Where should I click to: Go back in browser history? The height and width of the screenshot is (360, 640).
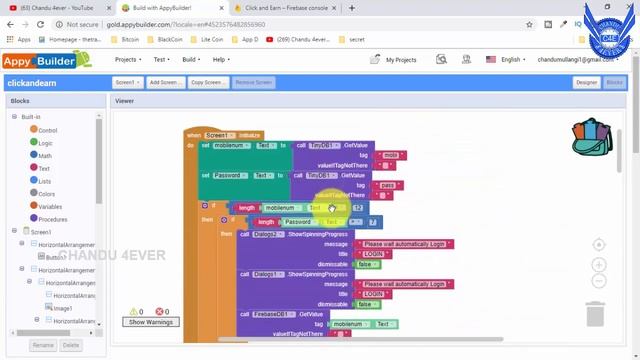pyautogui.click(x=10, y=24)
